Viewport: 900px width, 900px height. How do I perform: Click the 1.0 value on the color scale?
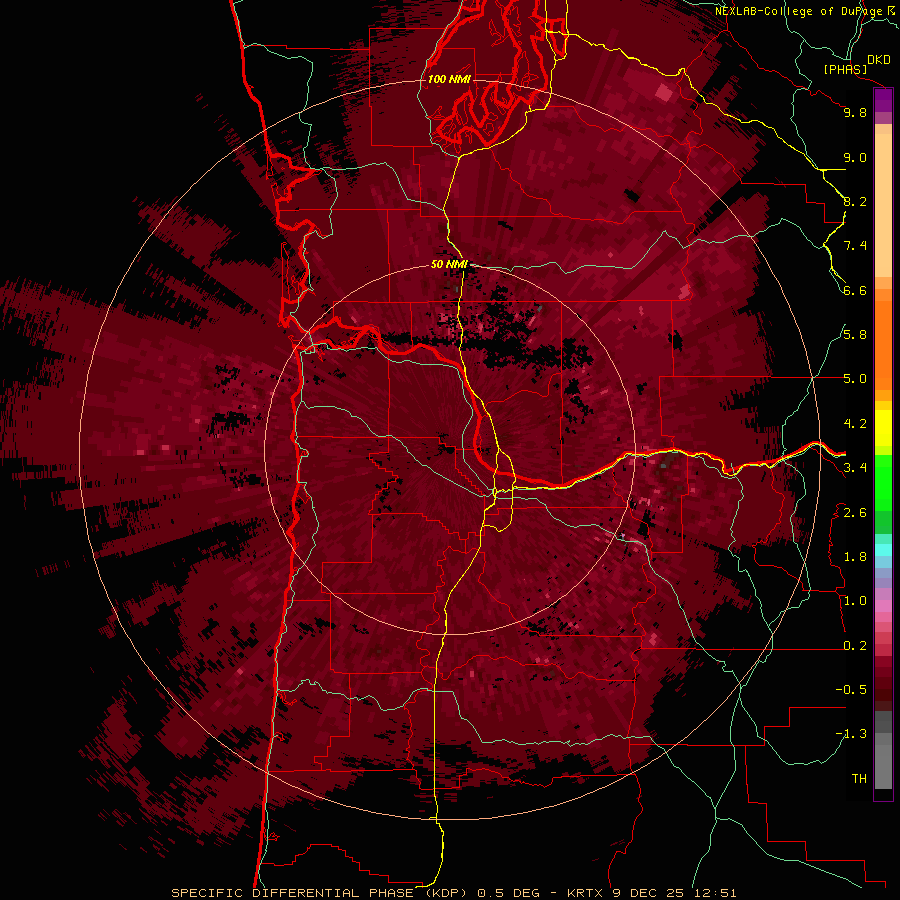[855, 601]
